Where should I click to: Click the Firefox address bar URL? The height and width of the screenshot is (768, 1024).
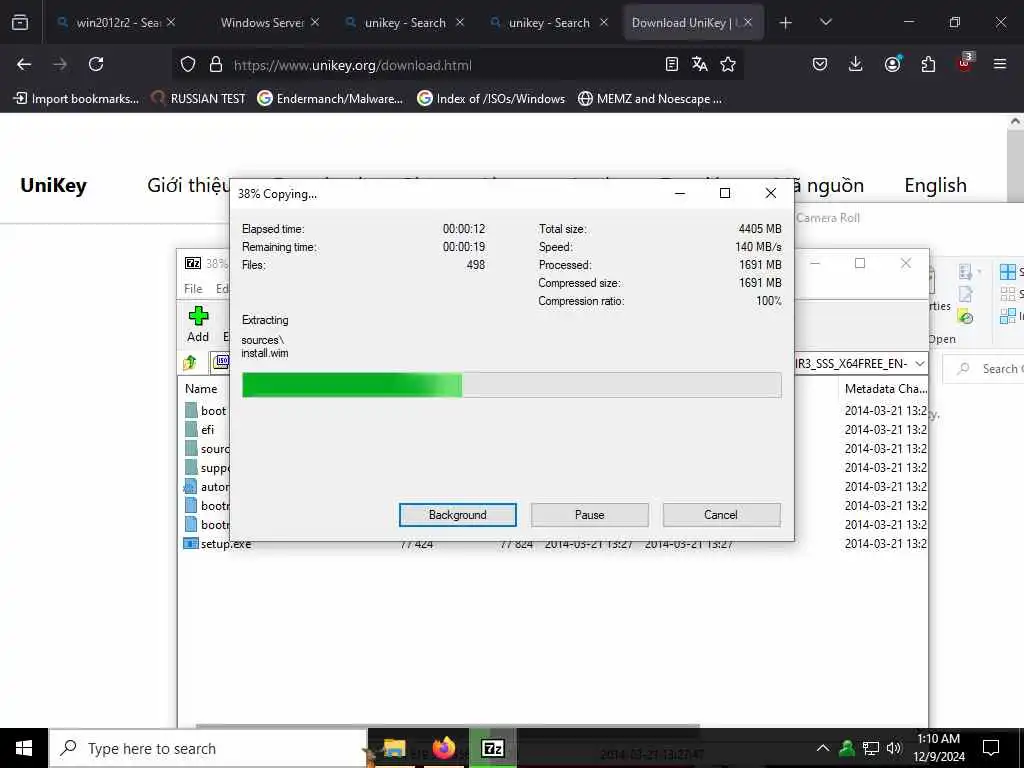(x=353, y=65)
